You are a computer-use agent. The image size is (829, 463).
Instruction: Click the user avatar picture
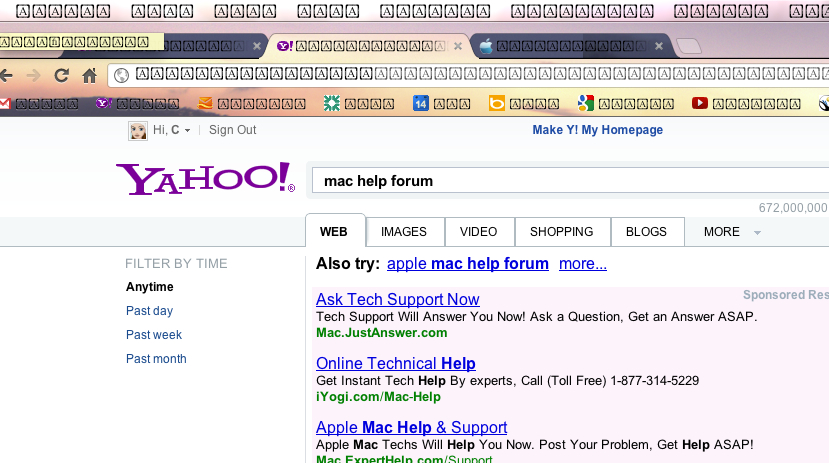click(137, 131)
